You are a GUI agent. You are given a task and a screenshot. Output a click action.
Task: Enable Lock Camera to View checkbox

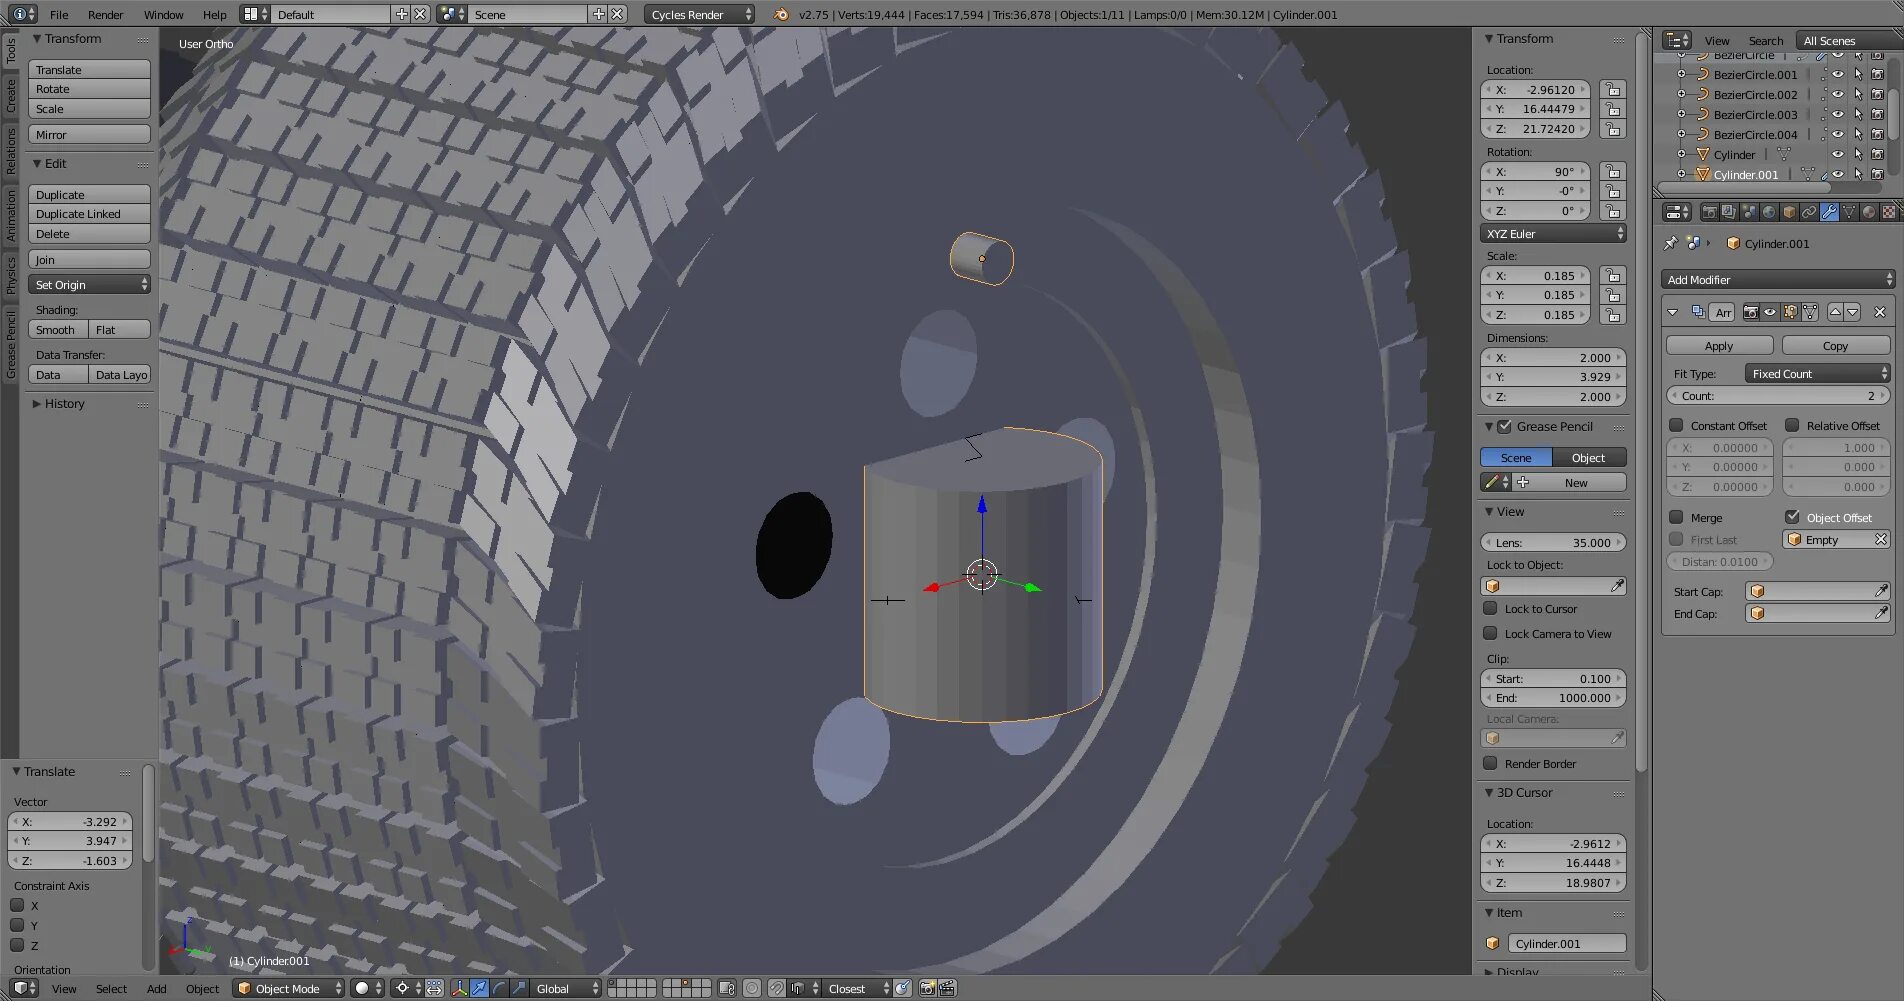point(1490,633)
